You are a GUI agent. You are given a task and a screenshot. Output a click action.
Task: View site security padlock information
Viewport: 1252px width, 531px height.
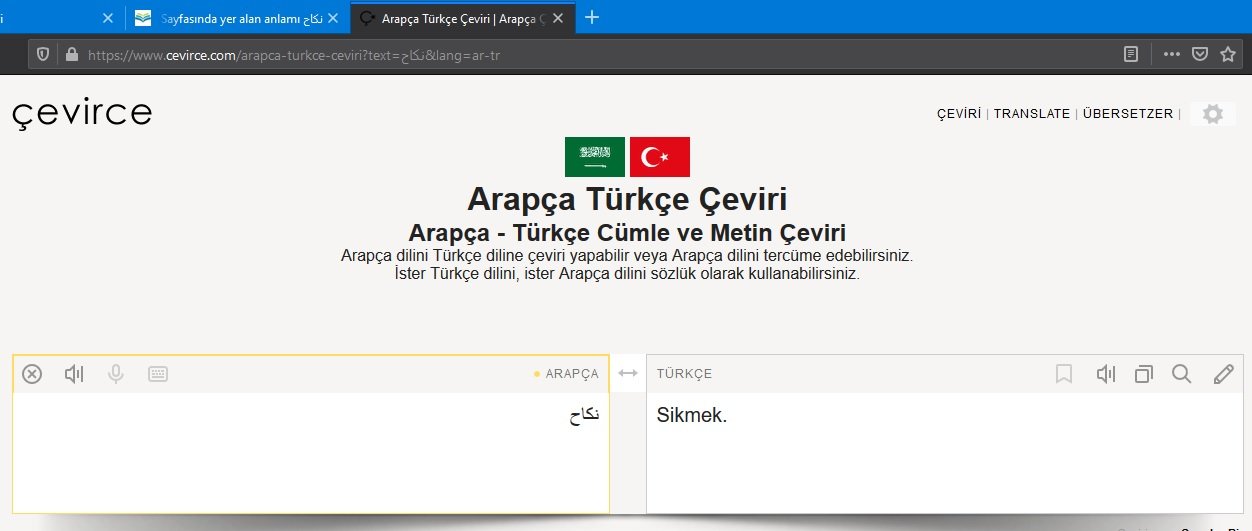click(71, 55)
